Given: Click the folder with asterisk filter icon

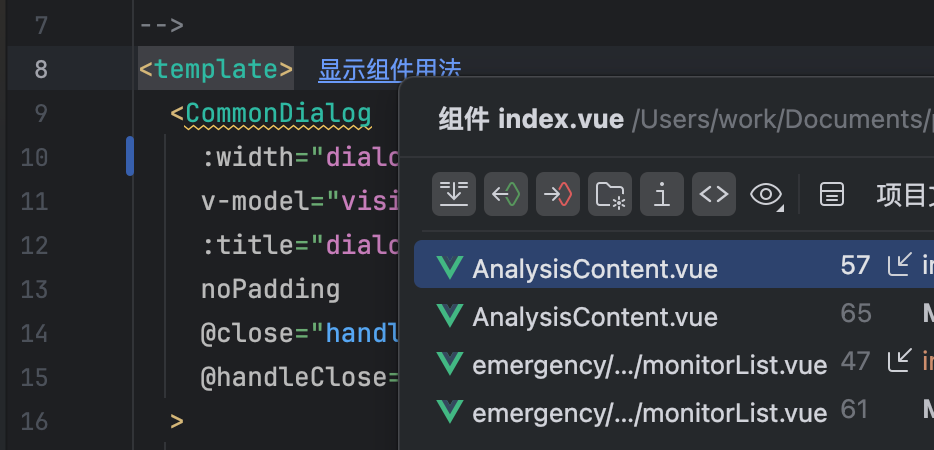Looking at the screenshot, I should click(x=610, y=194).
